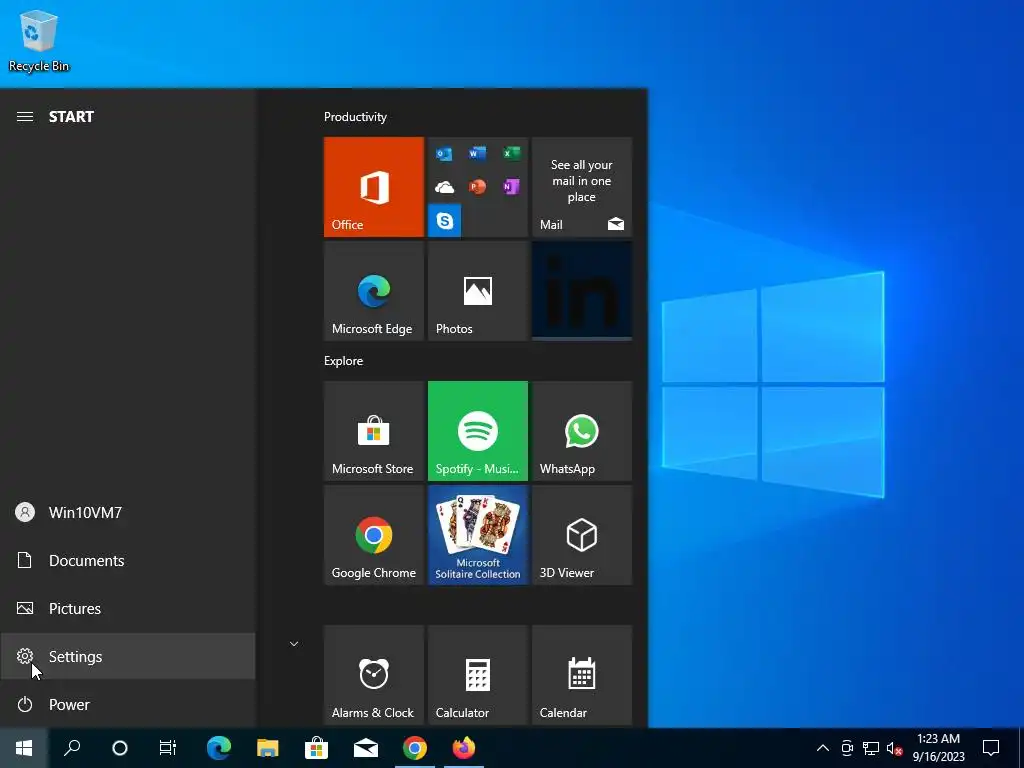Open Alarms & Clock tile
1024x768 pixels.
pyautogui.click(x=374, y=675)
